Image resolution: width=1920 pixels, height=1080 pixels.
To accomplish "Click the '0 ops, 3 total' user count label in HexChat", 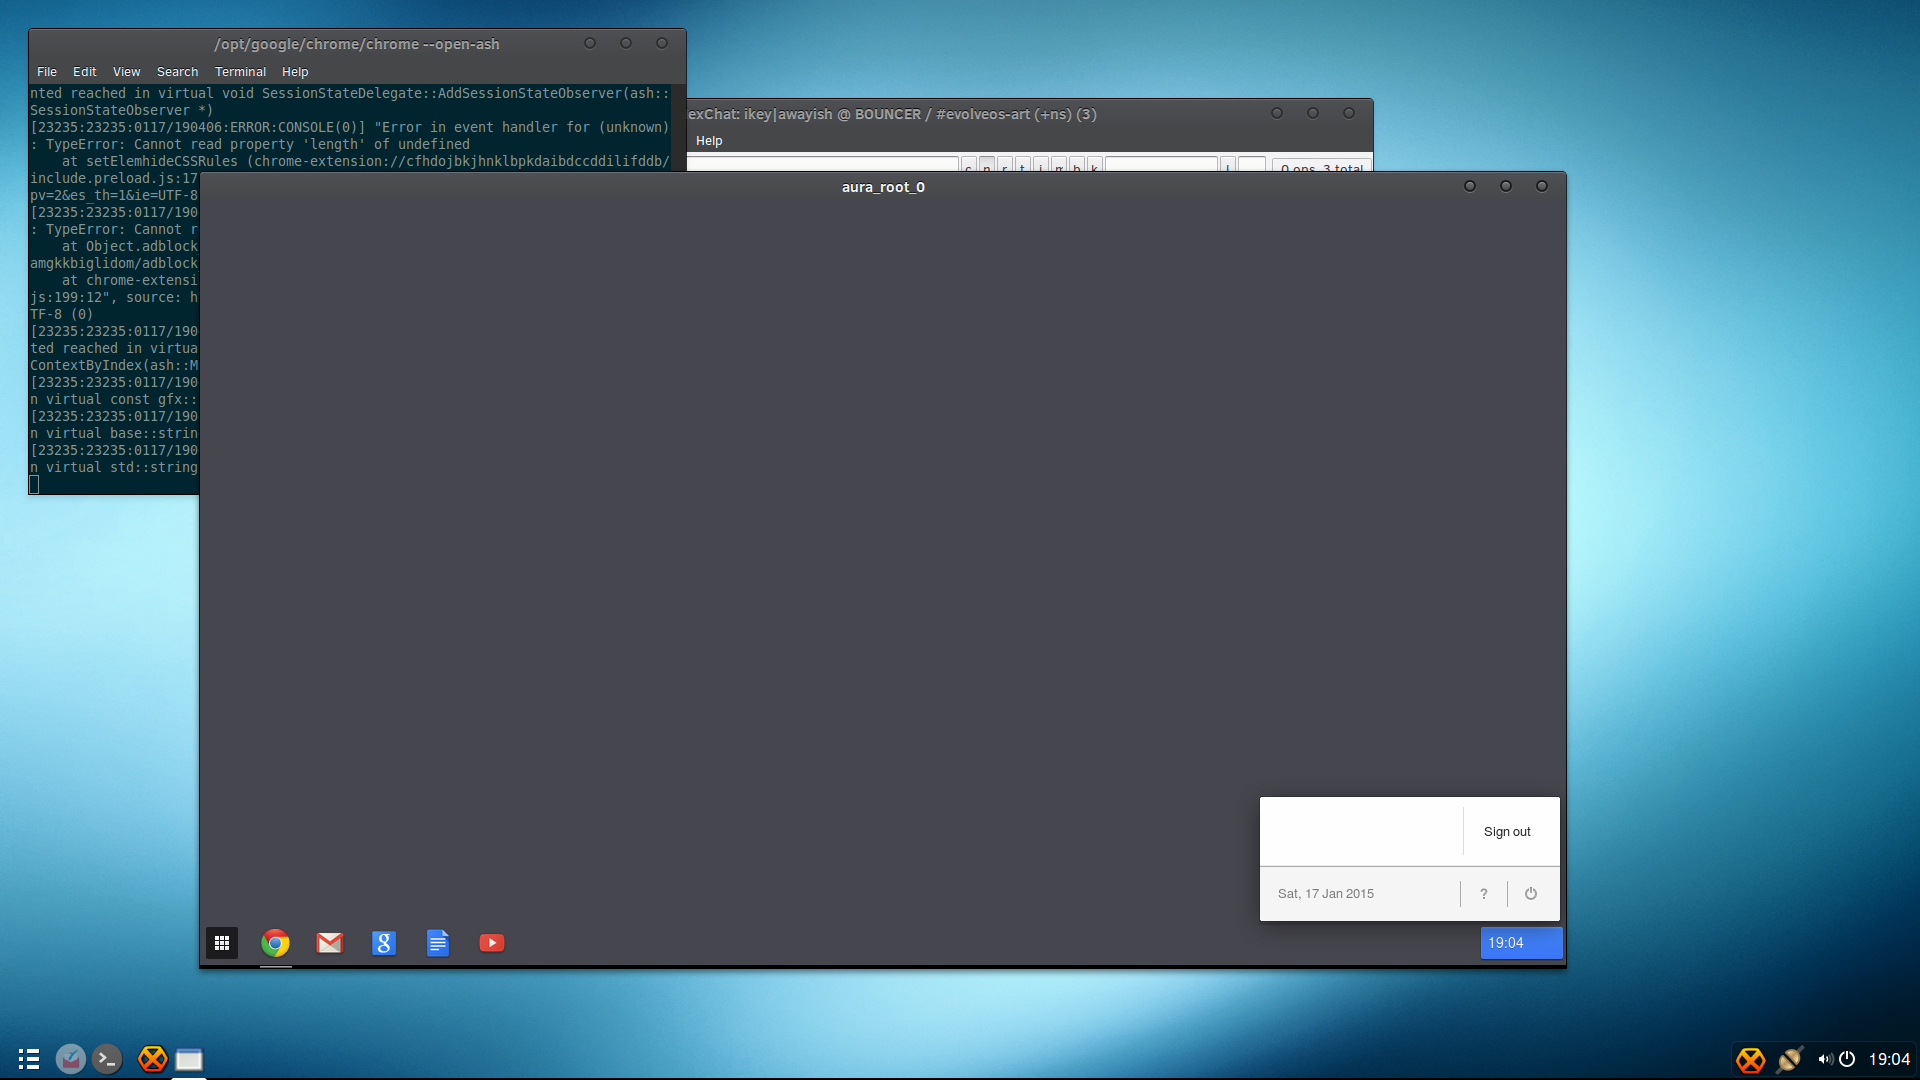I will coord(1322,167).
